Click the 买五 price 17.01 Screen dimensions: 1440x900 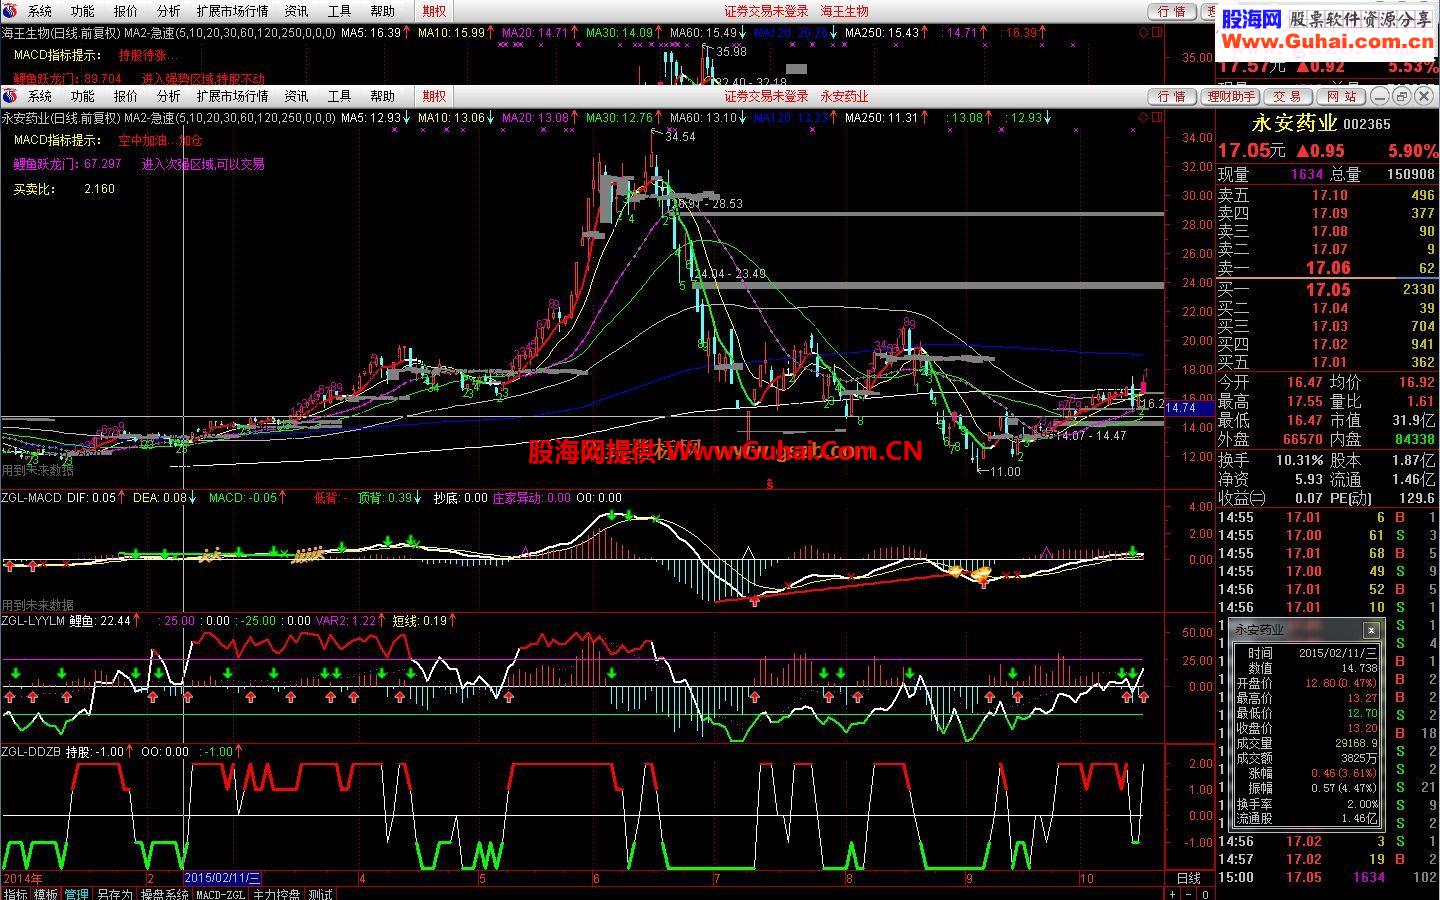click(1330, 362)
